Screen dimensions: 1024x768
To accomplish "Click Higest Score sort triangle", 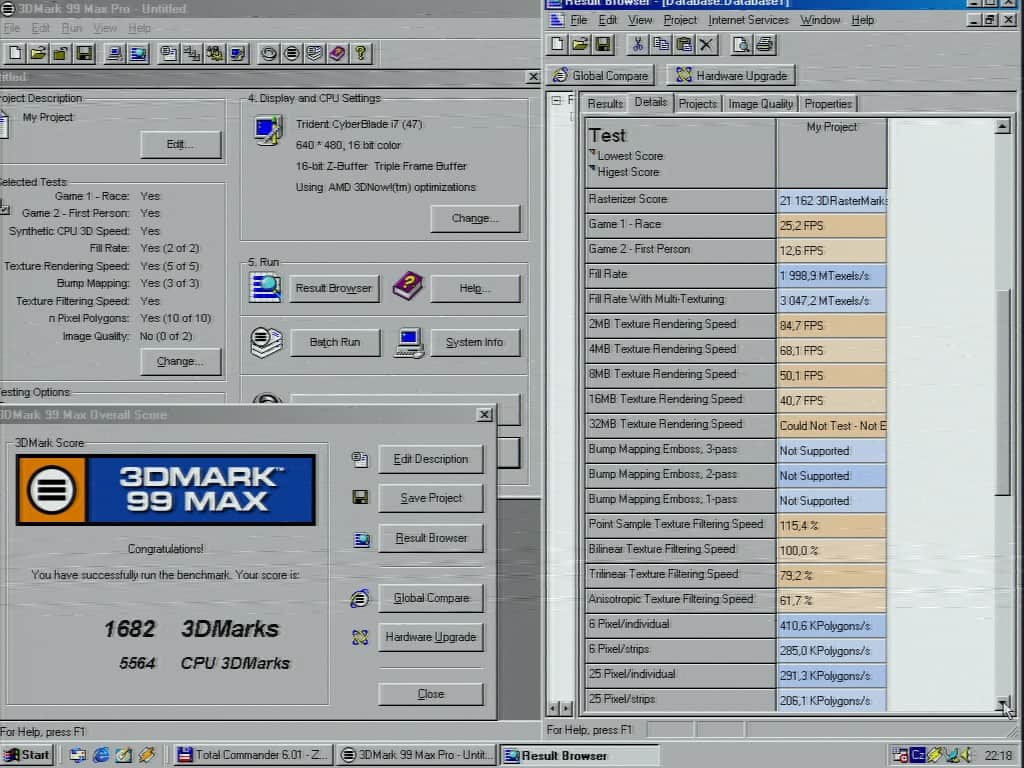I will tap(593, 169).
